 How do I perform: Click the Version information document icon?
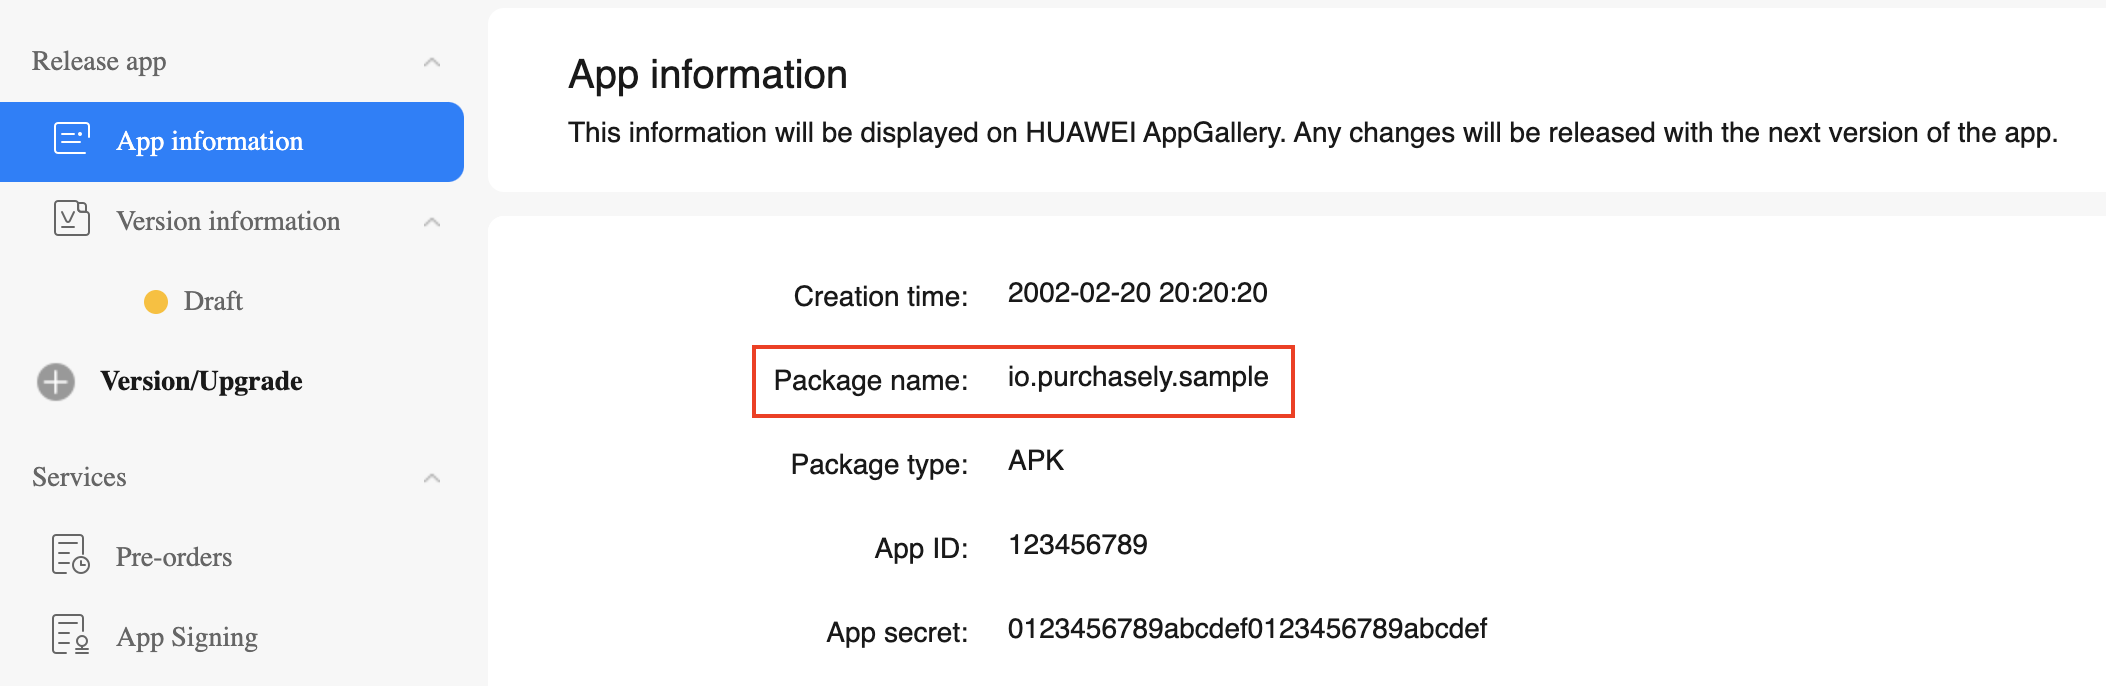(x=71, y=219)
